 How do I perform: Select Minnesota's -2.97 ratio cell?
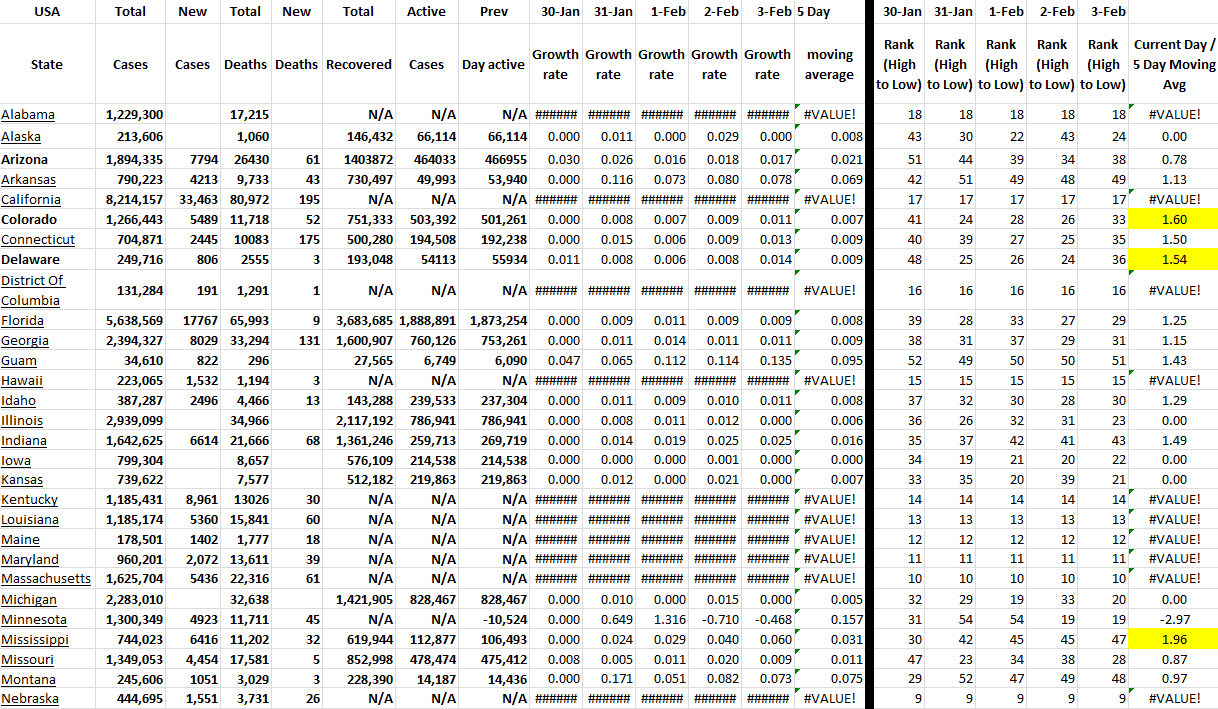click(x=1174, y=620)
